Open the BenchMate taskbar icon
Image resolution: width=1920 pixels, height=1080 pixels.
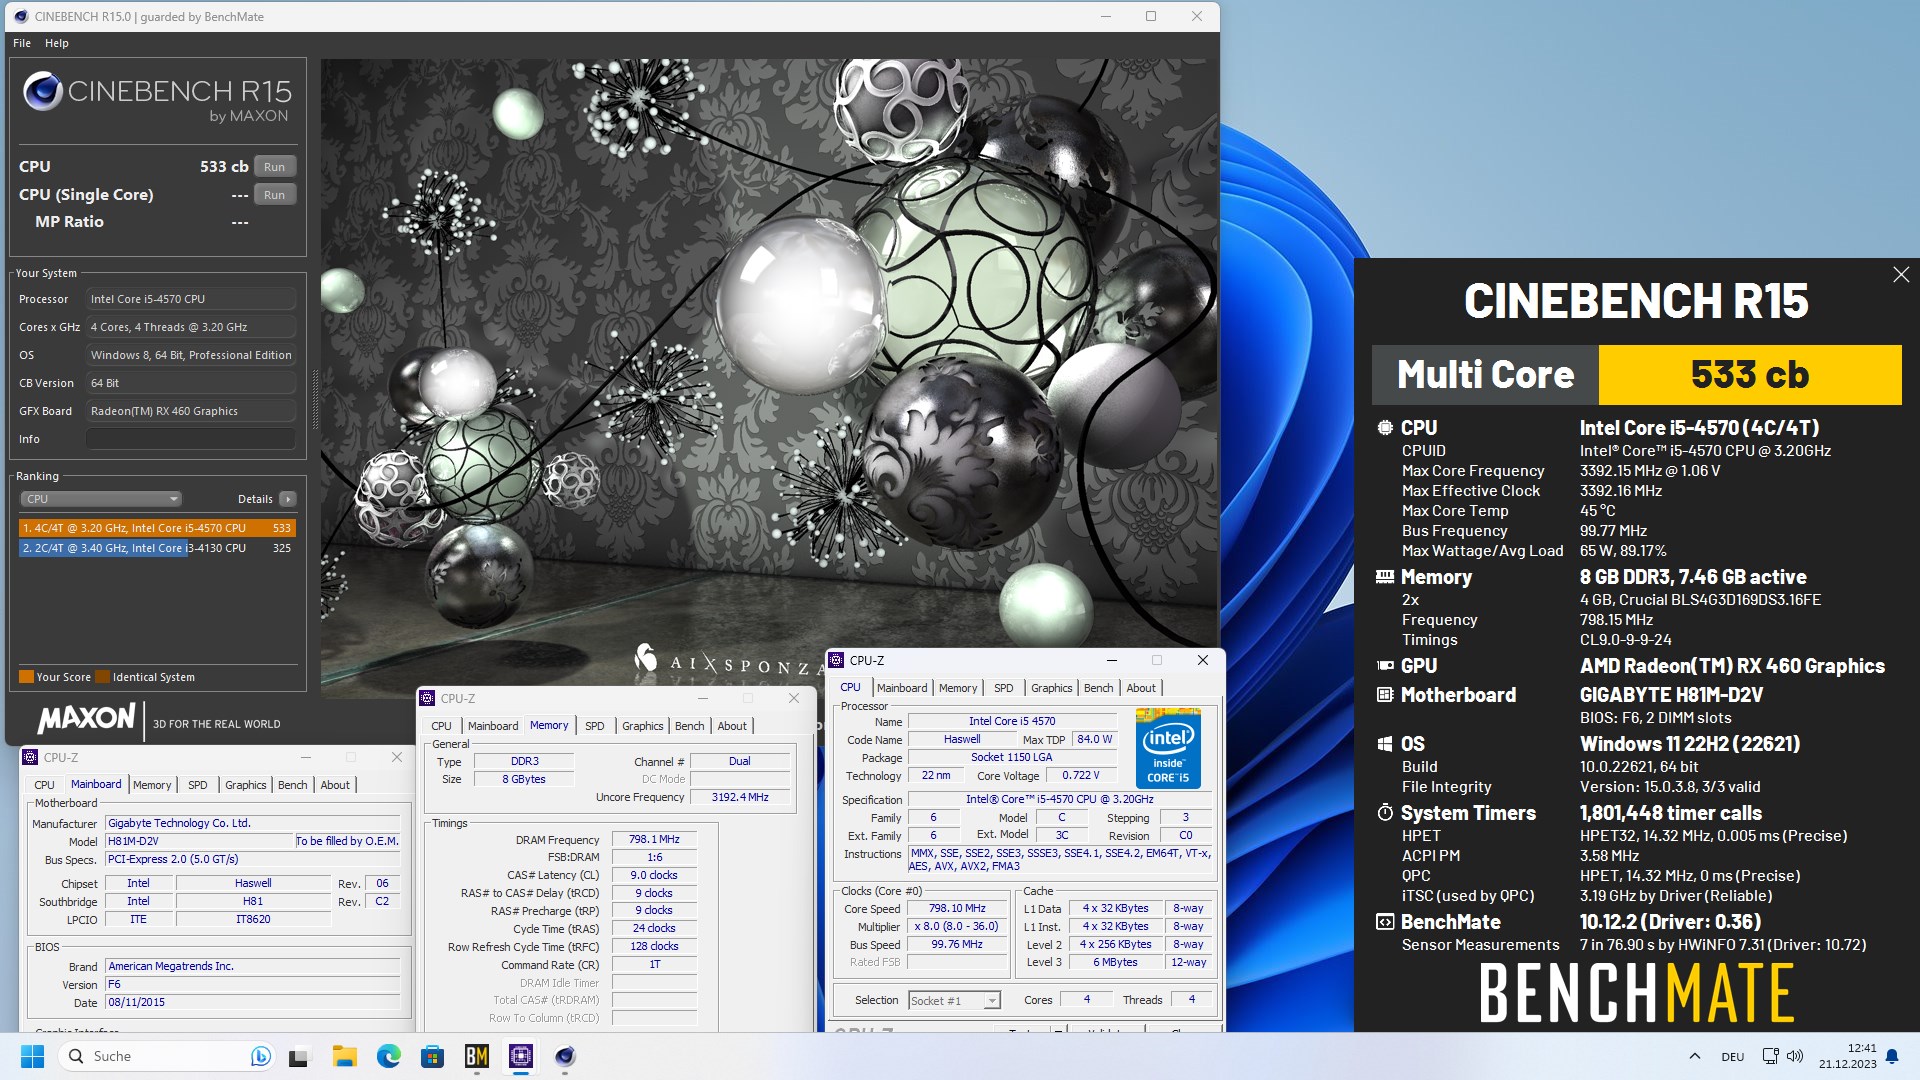(477, 1056)
